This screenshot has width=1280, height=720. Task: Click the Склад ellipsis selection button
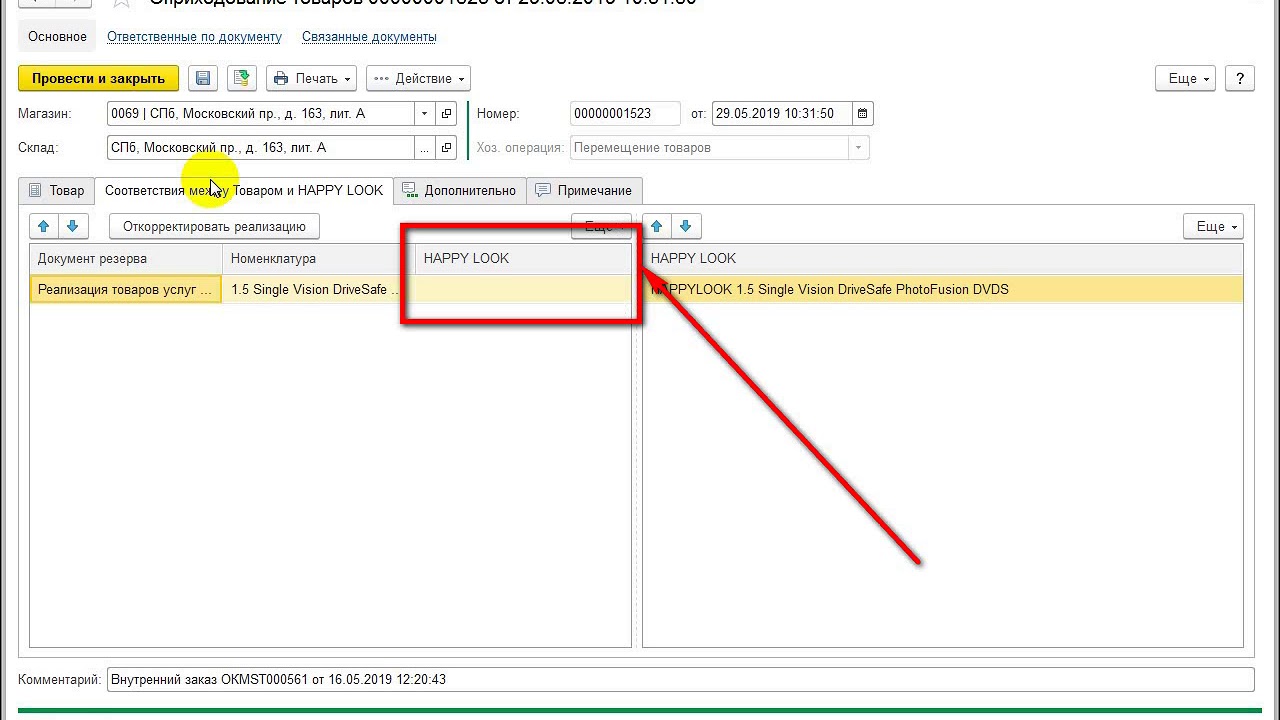click(425, 148)
